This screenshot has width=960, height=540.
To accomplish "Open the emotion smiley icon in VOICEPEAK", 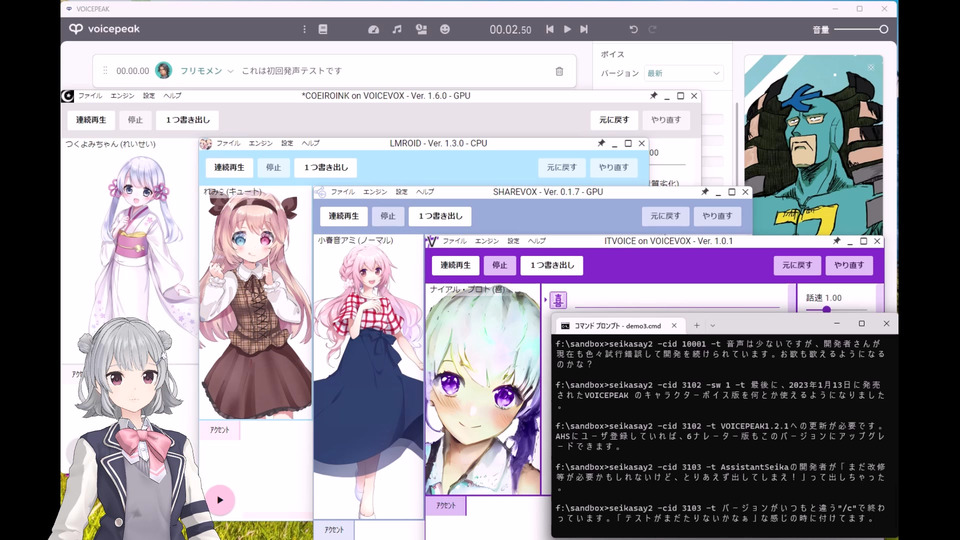I will pos(445,29).
